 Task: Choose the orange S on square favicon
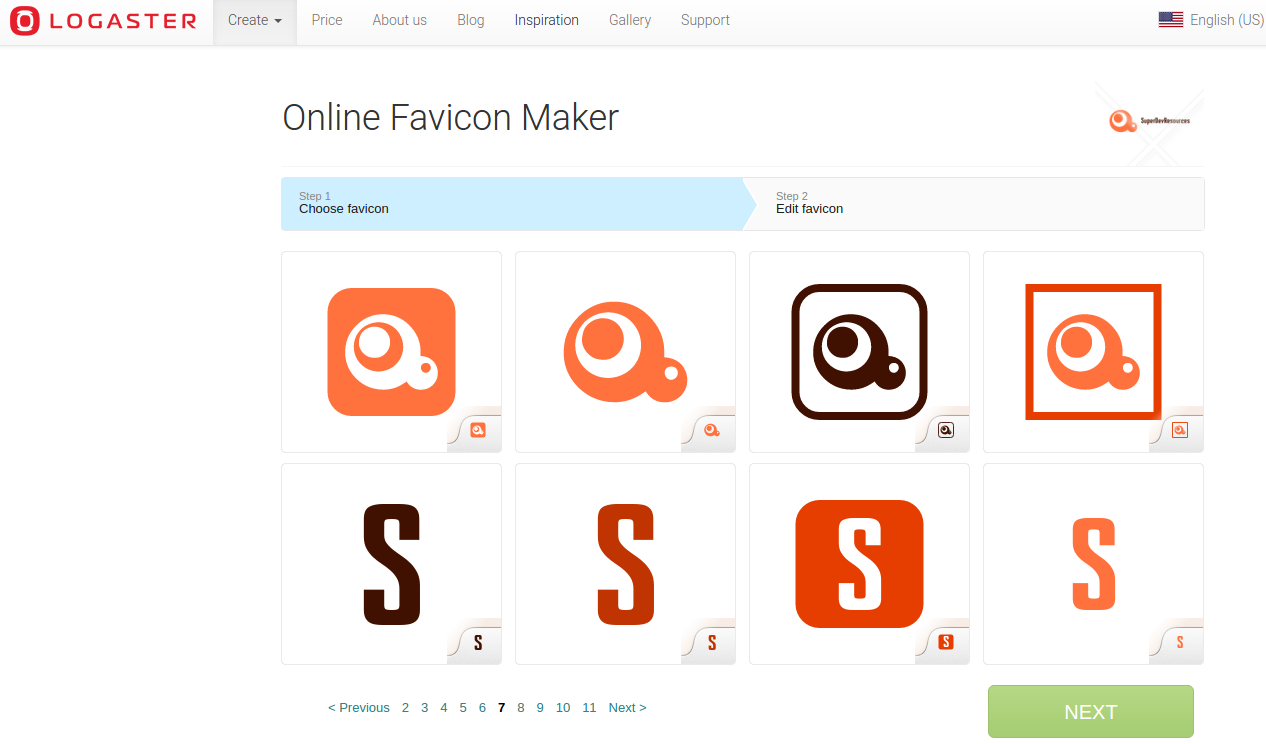(x=859, y=563)
